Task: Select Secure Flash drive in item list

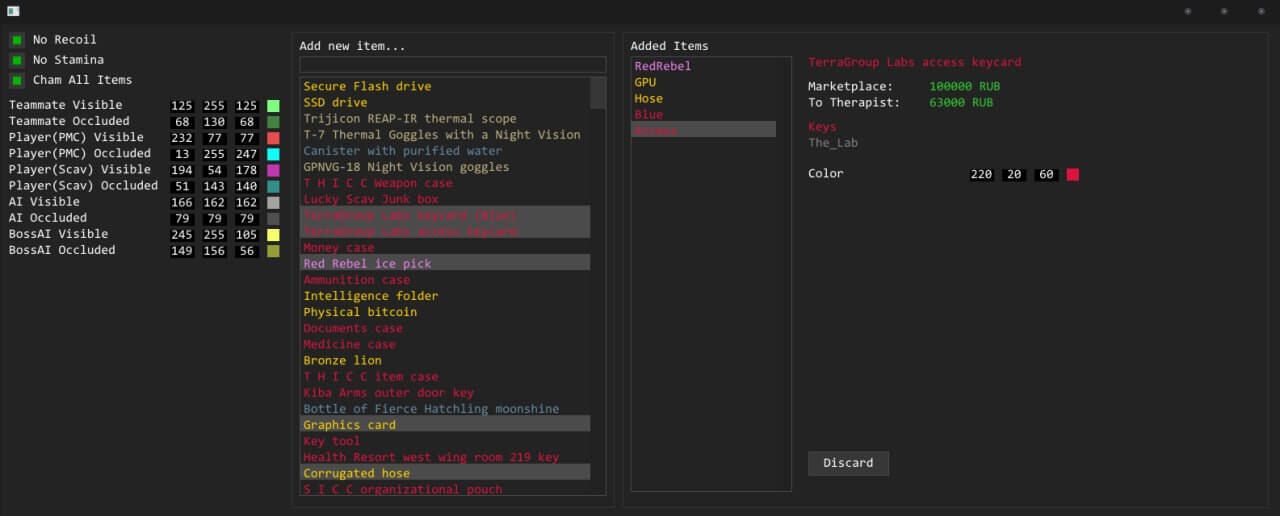Action: click(367, 87)
